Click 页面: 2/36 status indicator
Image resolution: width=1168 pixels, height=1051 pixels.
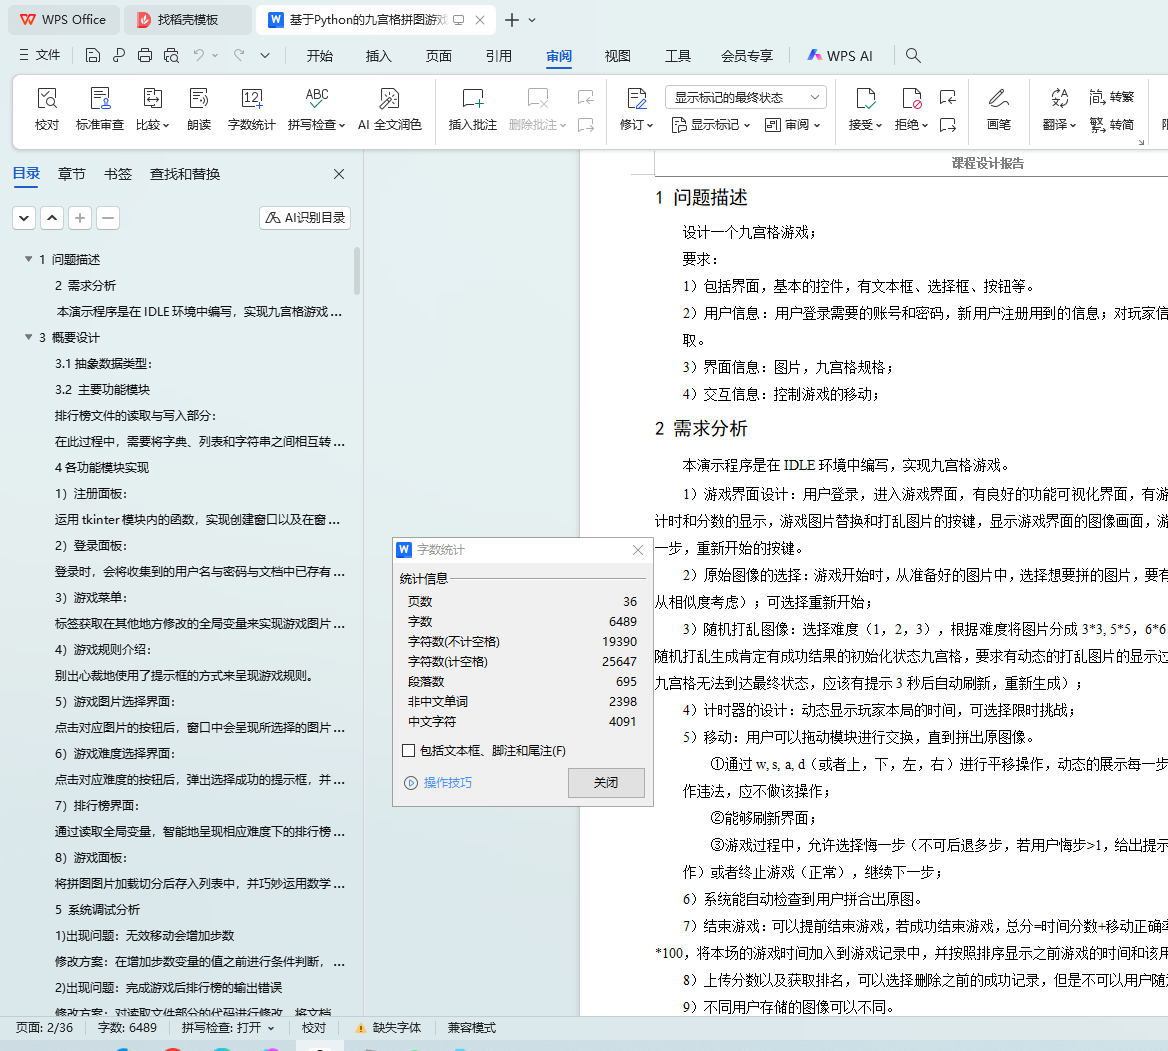[45, 1028]
